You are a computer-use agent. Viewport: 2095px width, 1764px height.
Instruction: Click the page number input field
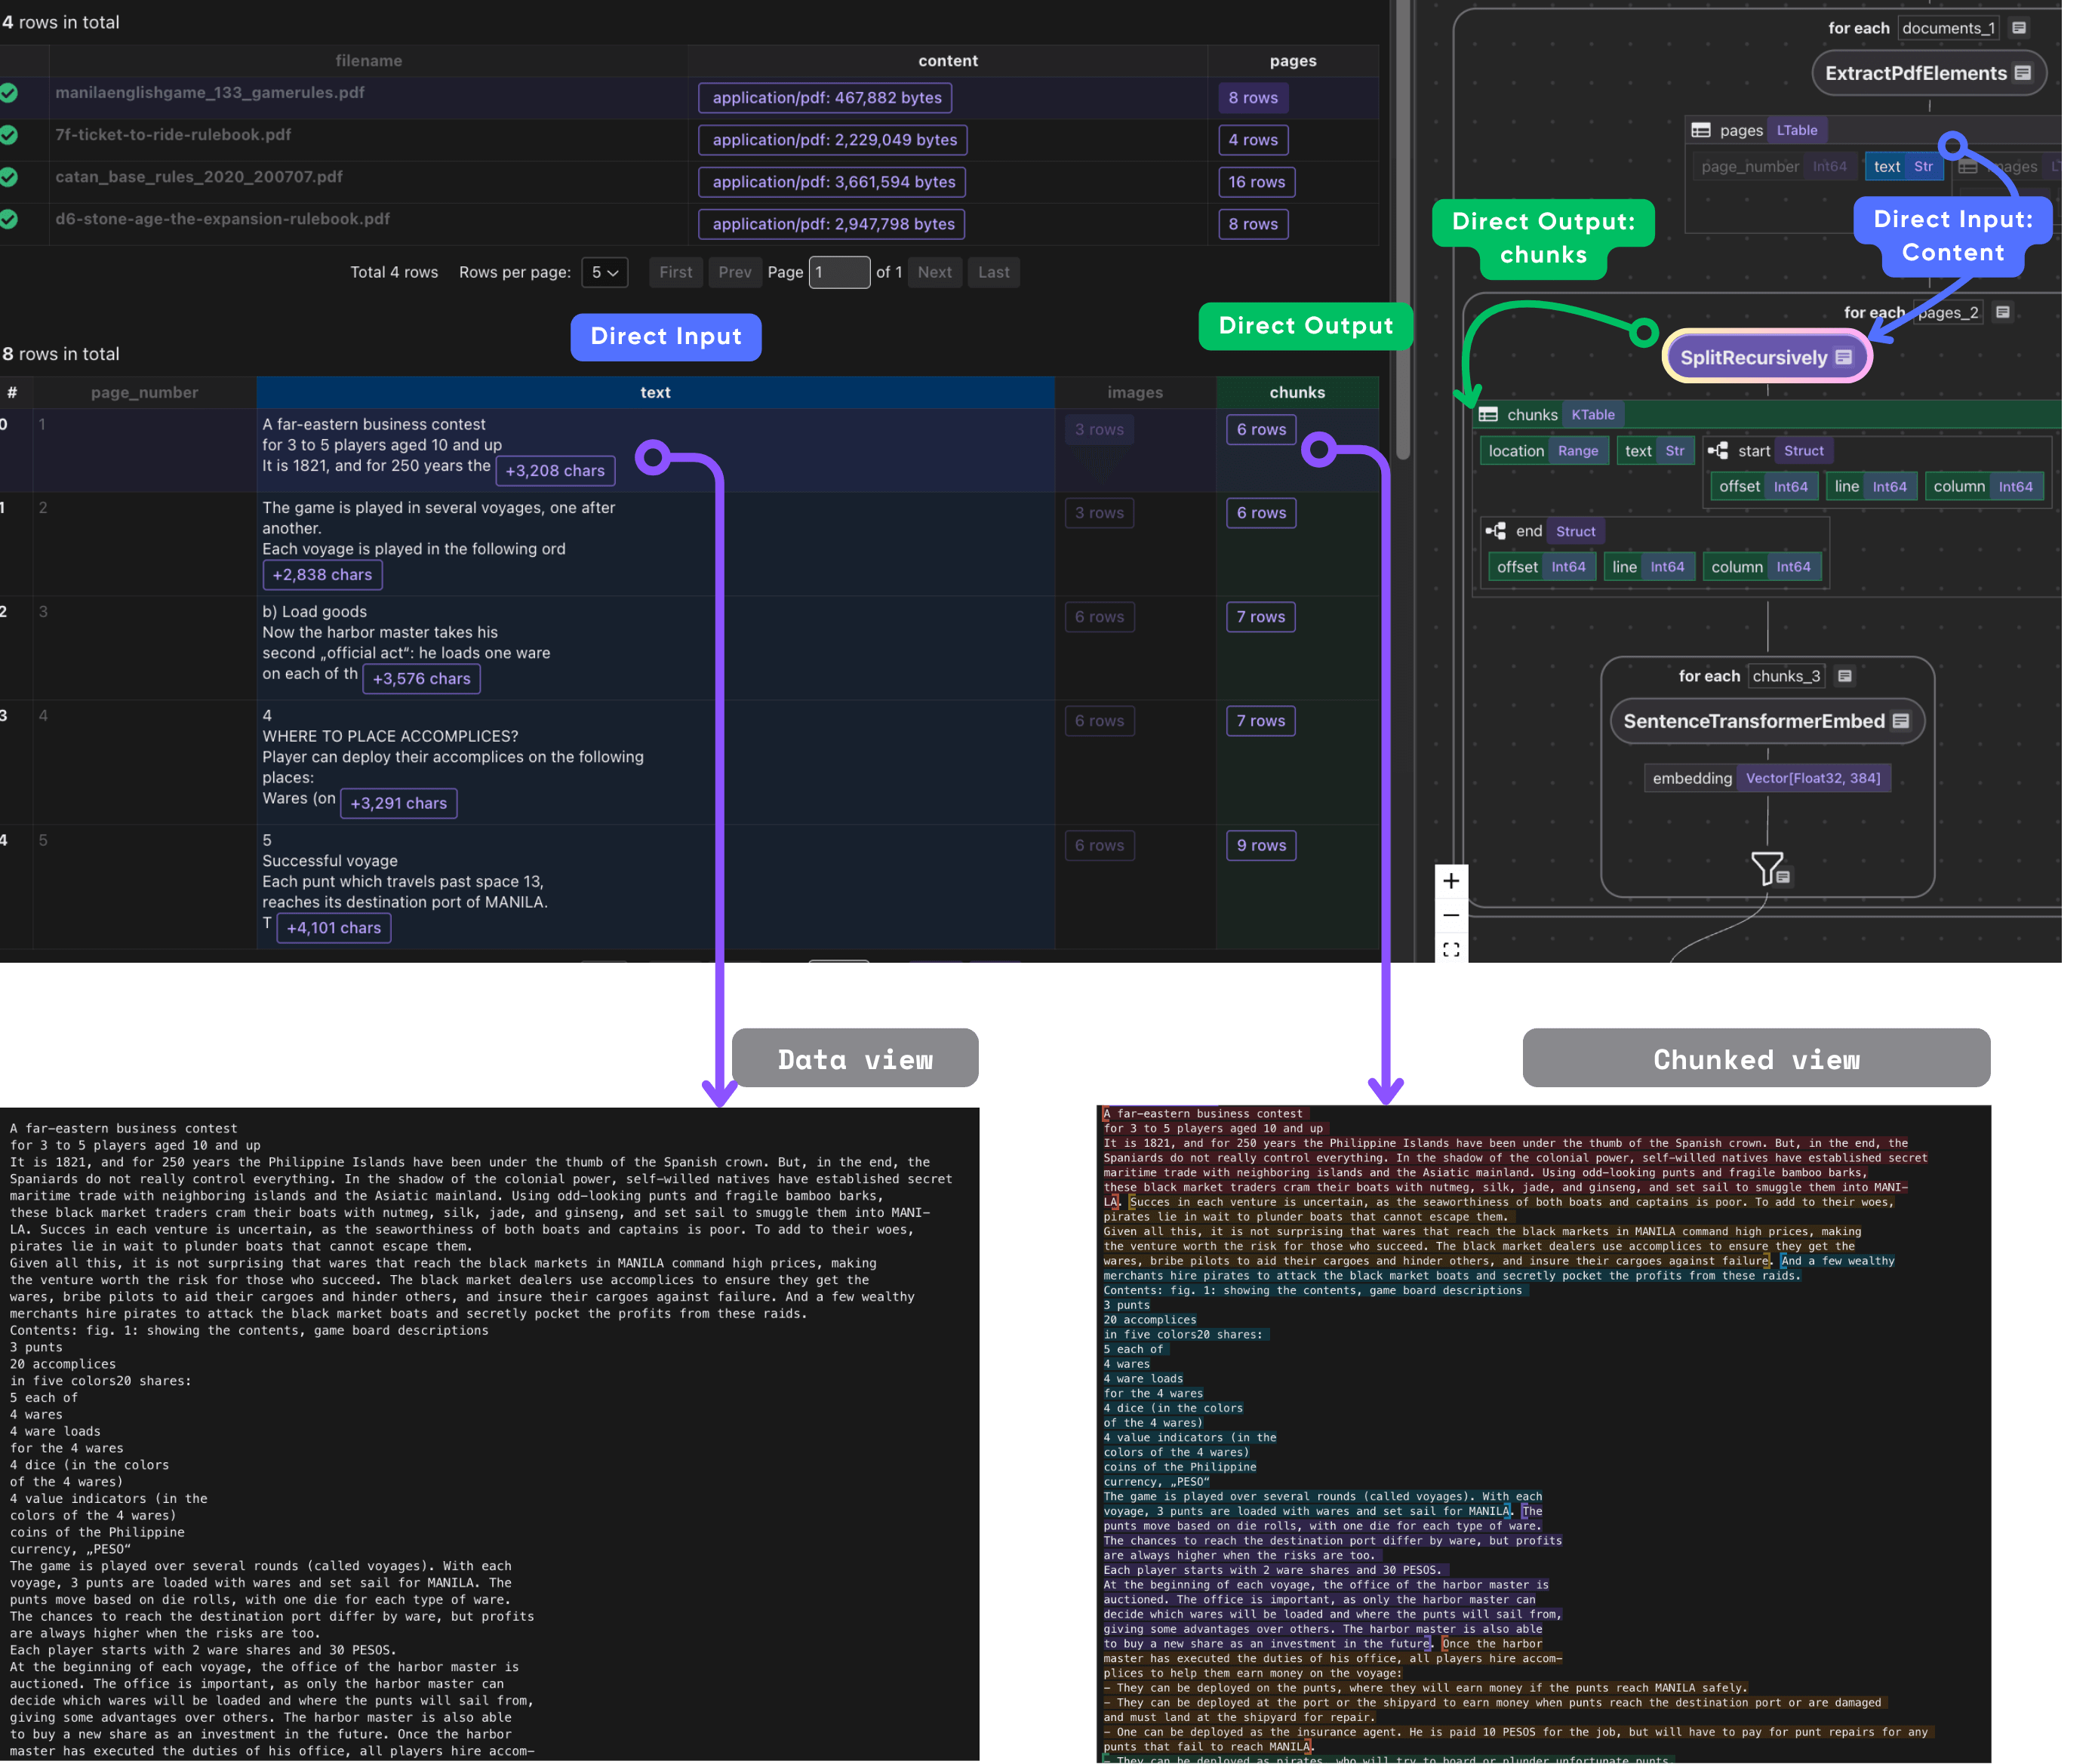tap(839, 272)
